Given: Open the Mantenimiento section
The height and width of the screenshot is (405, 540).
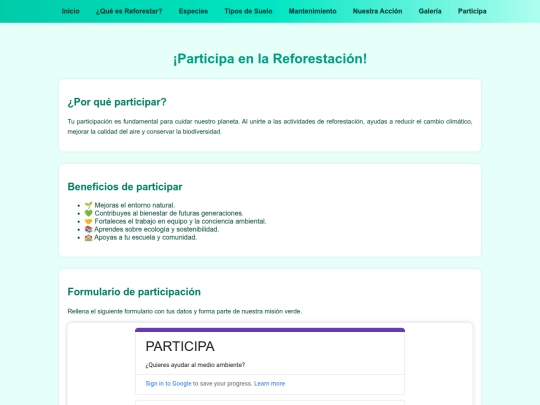Looking at the screenshot, I should (x=312, y=11).
